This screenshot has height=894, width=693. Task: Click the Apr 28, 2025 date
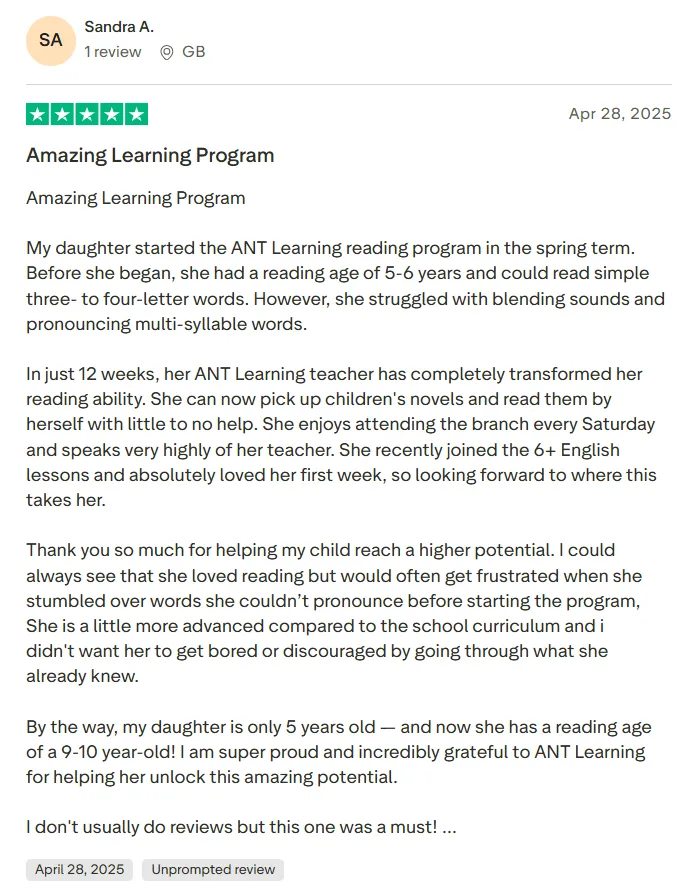coord(619,113)
